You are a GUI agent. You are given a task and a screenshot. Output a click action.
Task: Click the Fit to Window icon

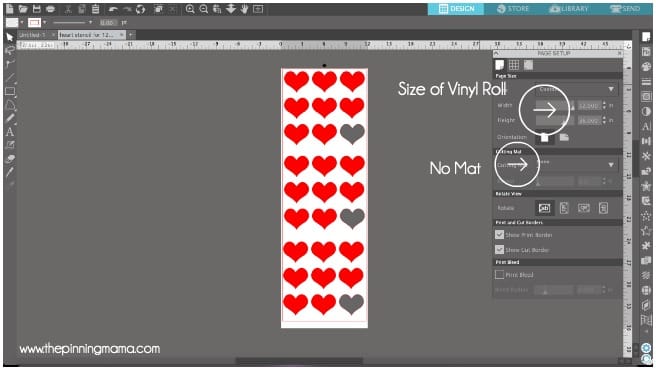coord(259,9)
